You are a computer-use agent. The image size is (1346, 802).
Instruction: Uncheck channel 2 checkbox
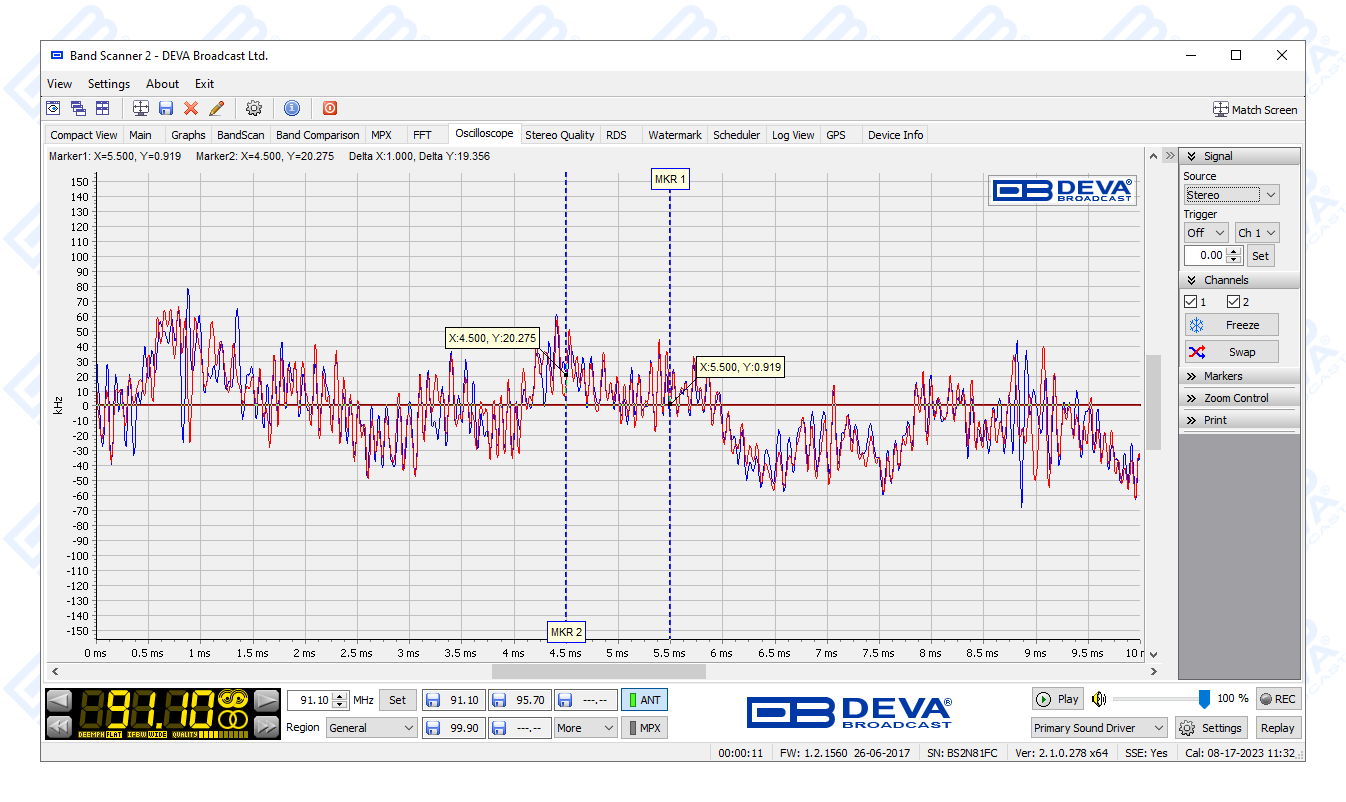tap(1234, 302)
